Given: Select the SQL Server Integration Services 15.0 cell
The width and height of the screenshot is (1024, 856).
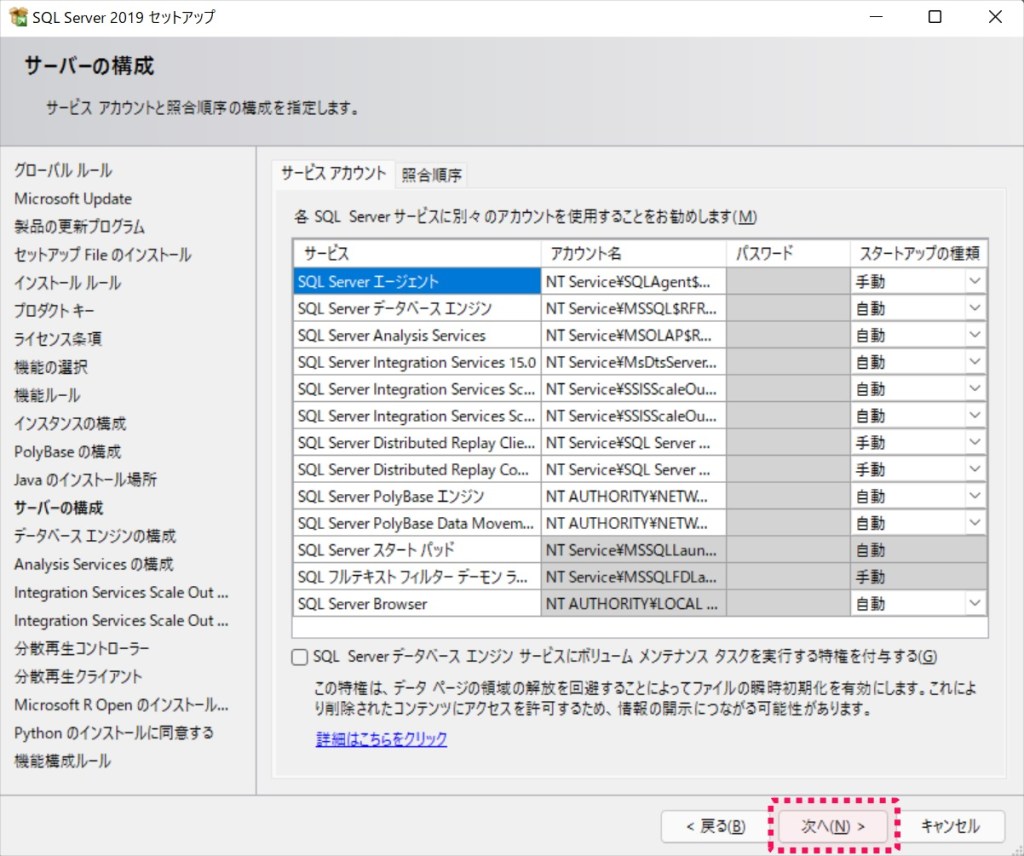Looking at the screenshot, I should click(x=417, y=362).
